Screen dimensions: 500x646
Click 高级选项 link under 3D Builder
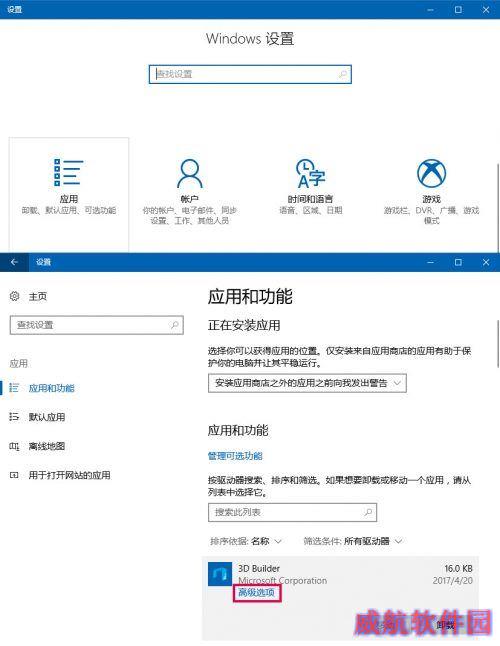[x=256, y=592]
